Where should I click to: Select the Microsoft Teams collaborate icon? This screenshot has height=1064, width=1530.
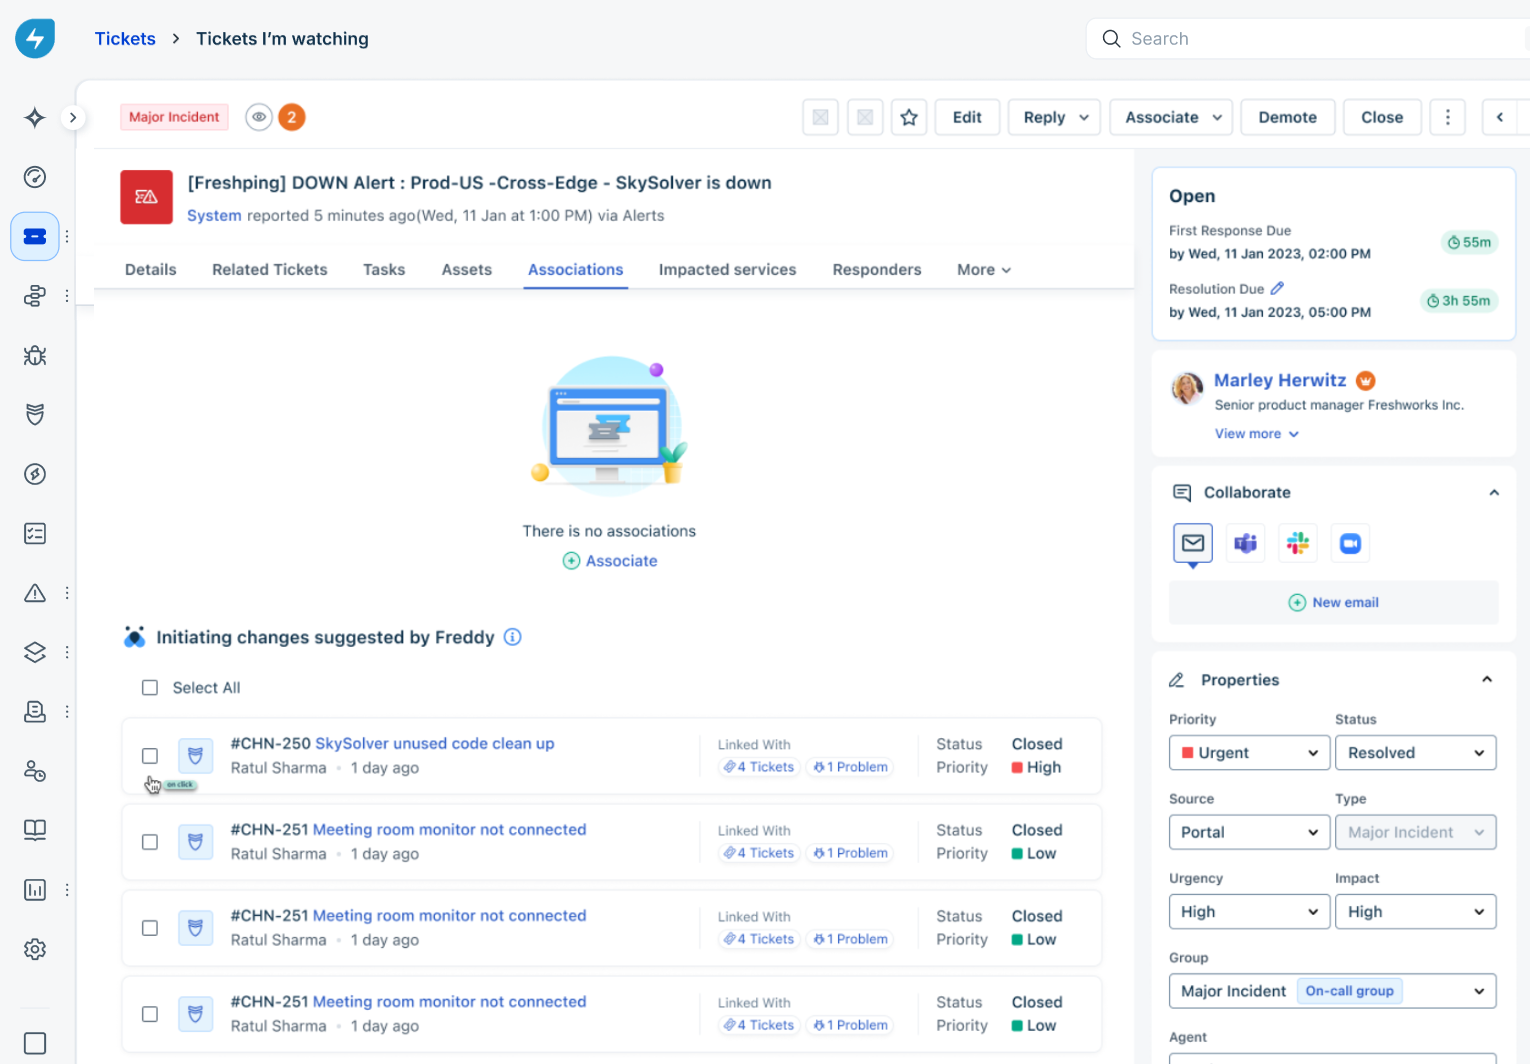1245,543
